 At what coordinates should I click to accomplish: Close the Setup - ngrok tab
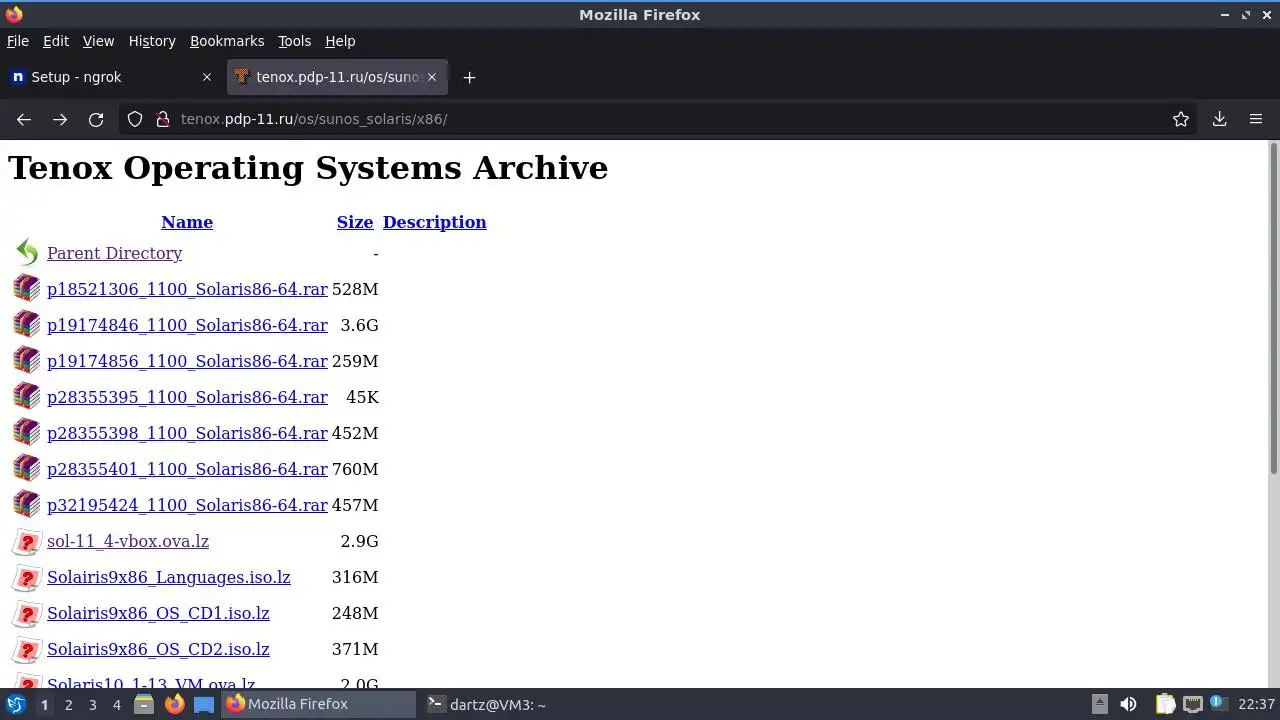click(x=207, y=77)
